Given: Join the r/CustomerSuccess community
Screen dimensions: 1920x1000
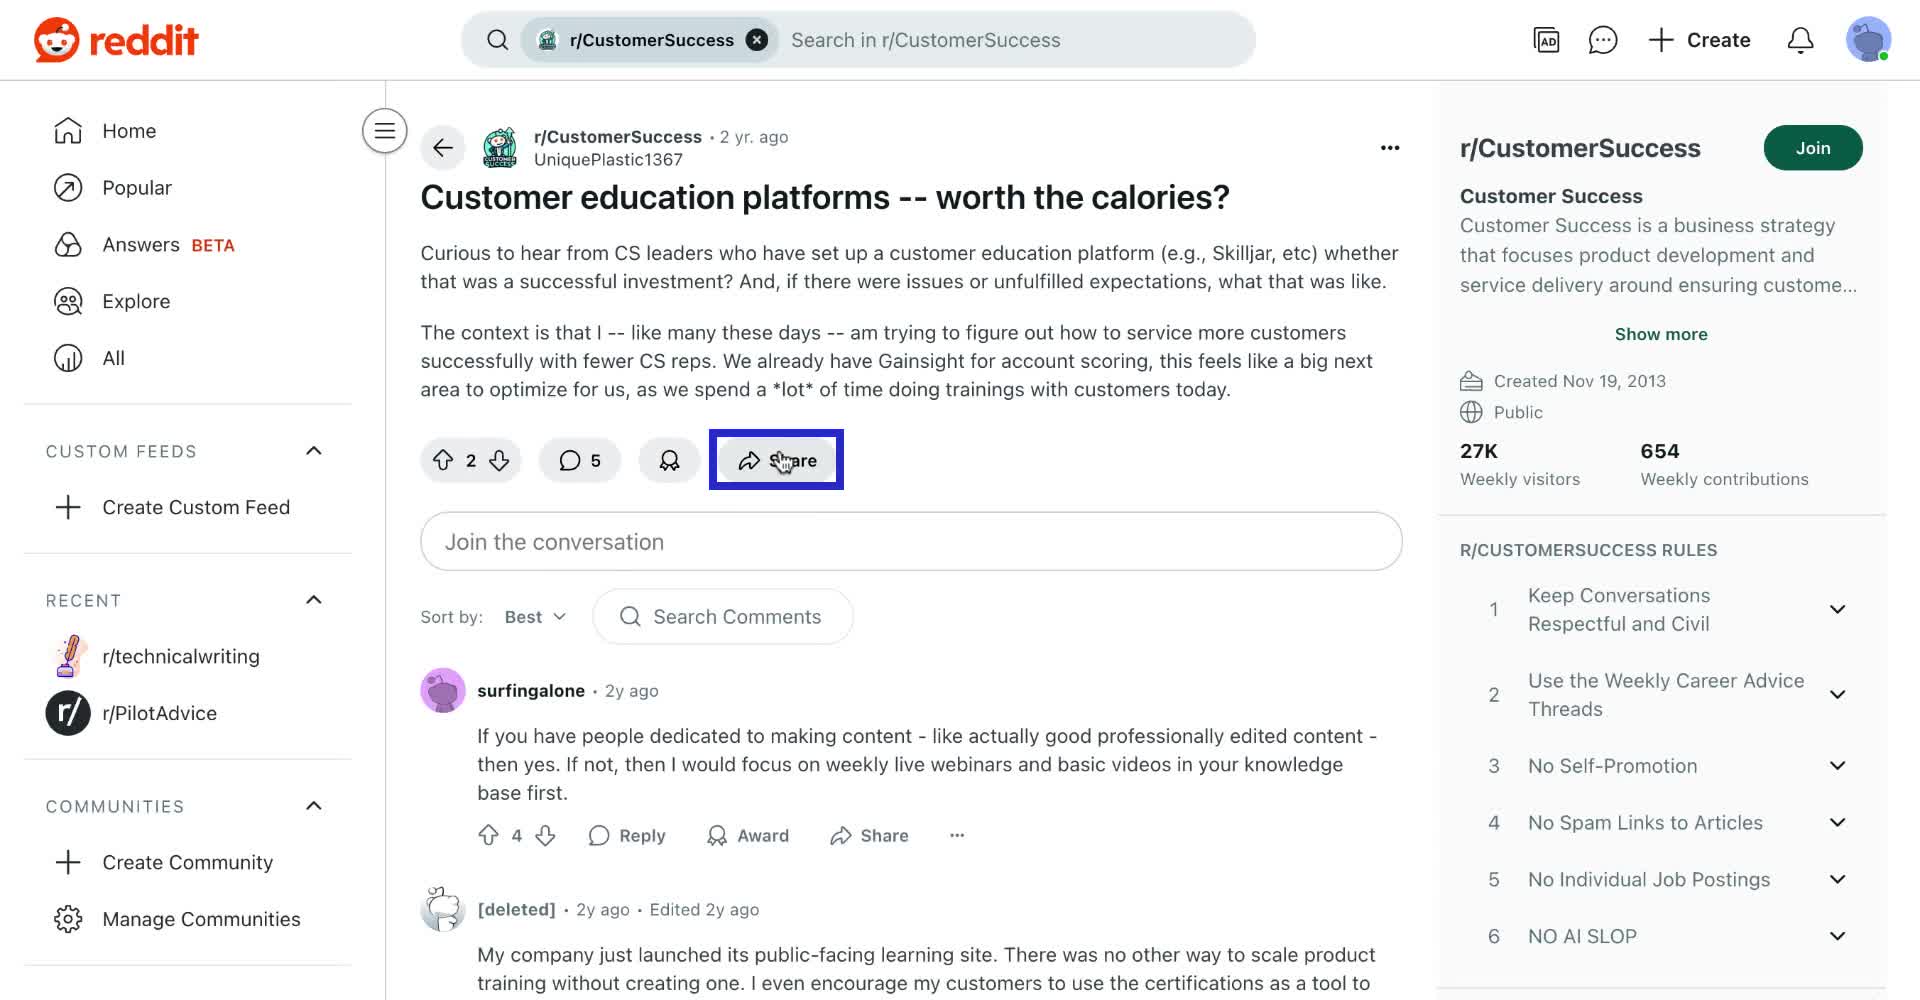Looking at the screenshot, I should (x=1812, y=148).
